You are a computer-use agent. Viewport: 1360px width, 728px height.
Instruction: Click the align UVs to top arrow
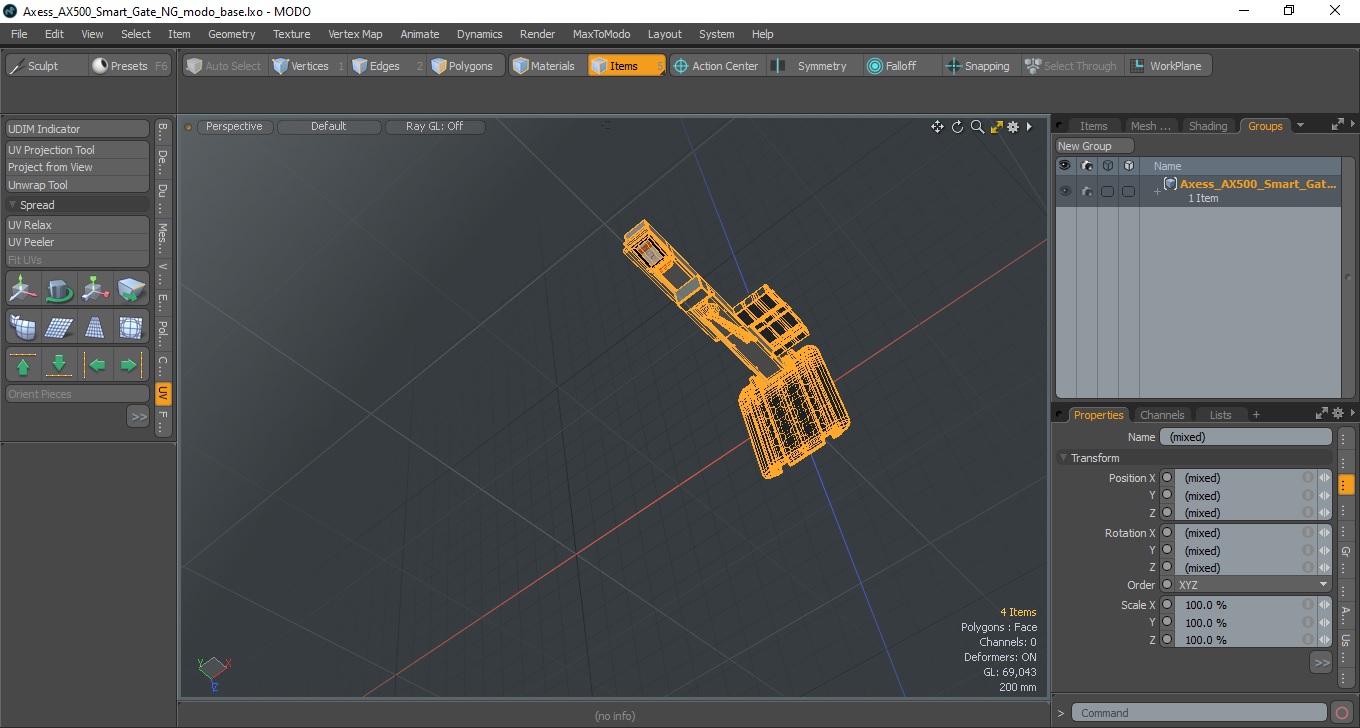point(23,364)
